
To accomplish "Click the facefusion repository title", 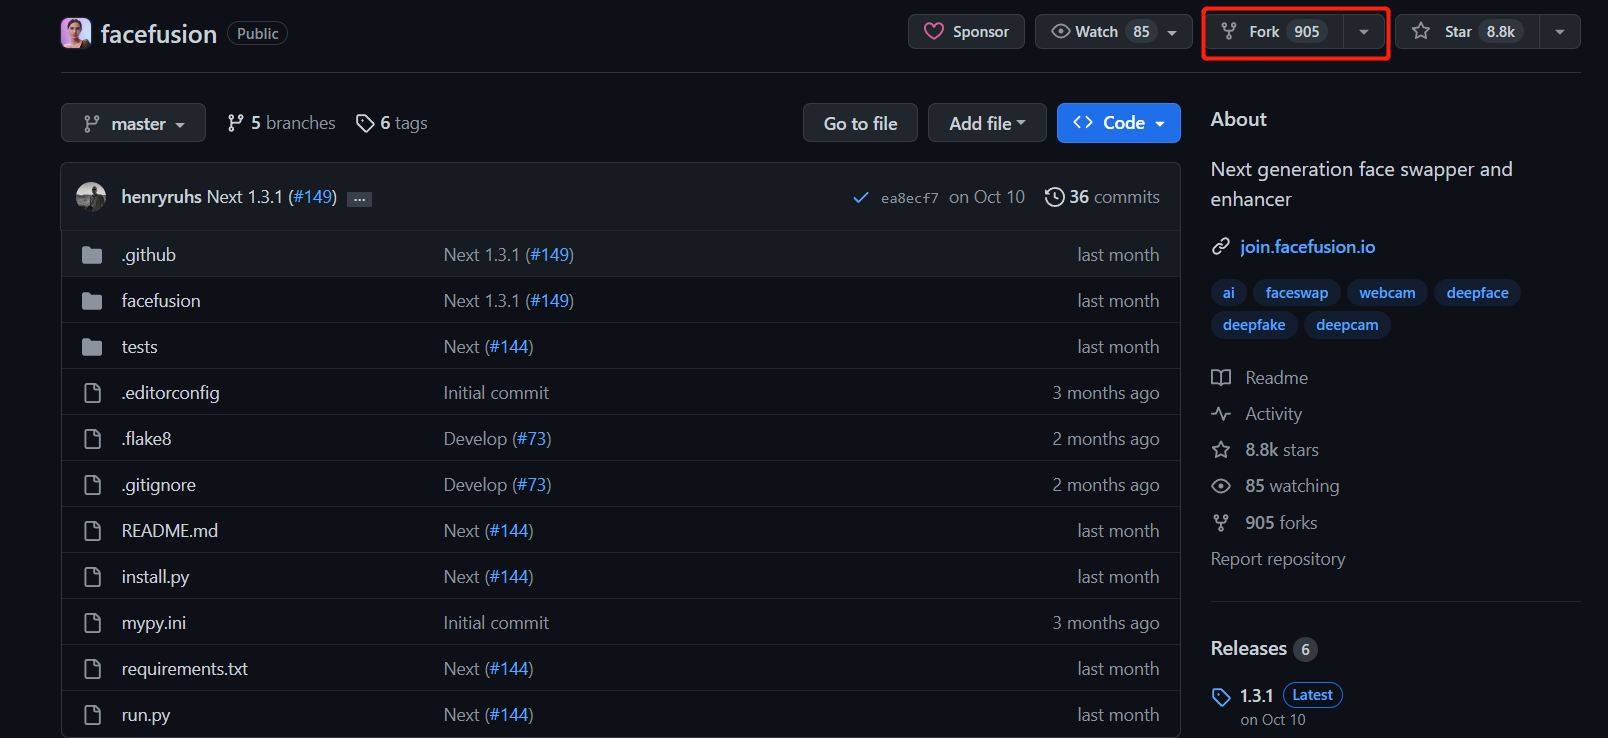I will 159,34.
